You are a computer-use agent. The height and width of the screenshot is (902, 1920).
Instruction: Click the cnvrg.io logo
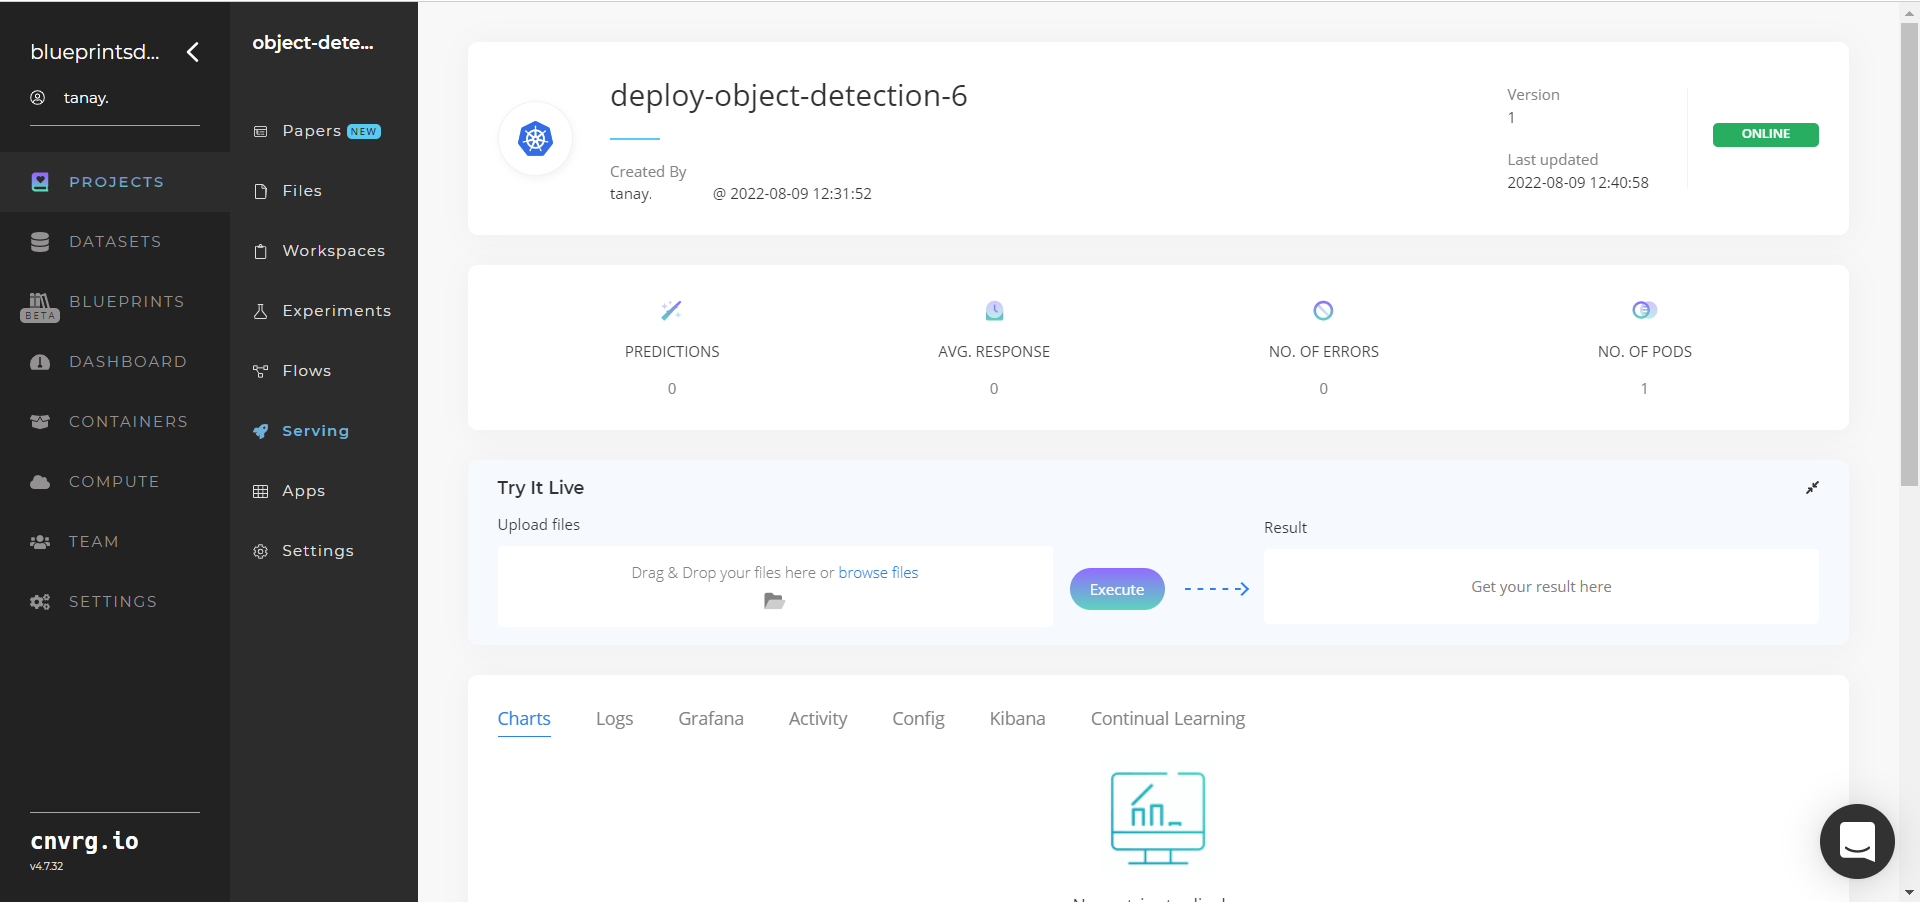point(85,841)
